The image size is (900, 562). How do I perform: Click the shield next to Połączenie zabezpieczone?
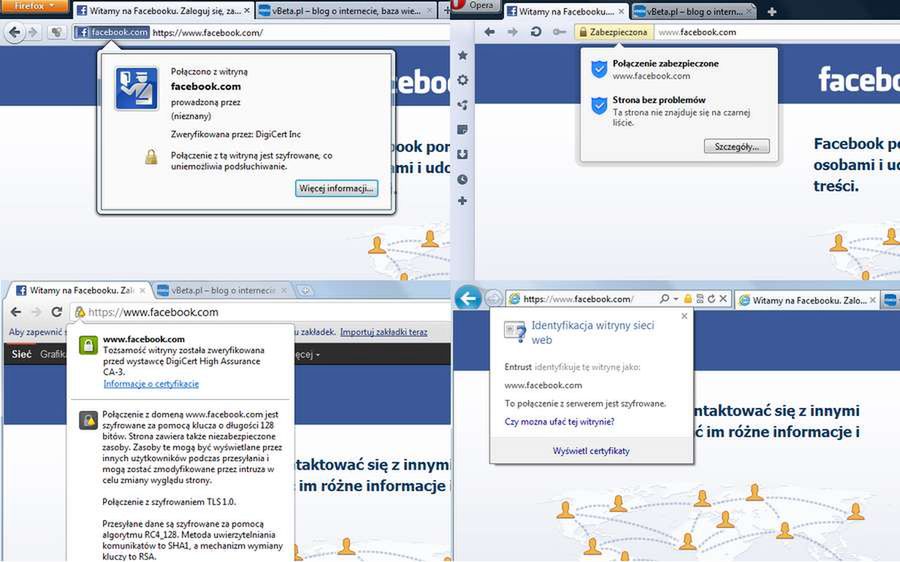(599, 69)
